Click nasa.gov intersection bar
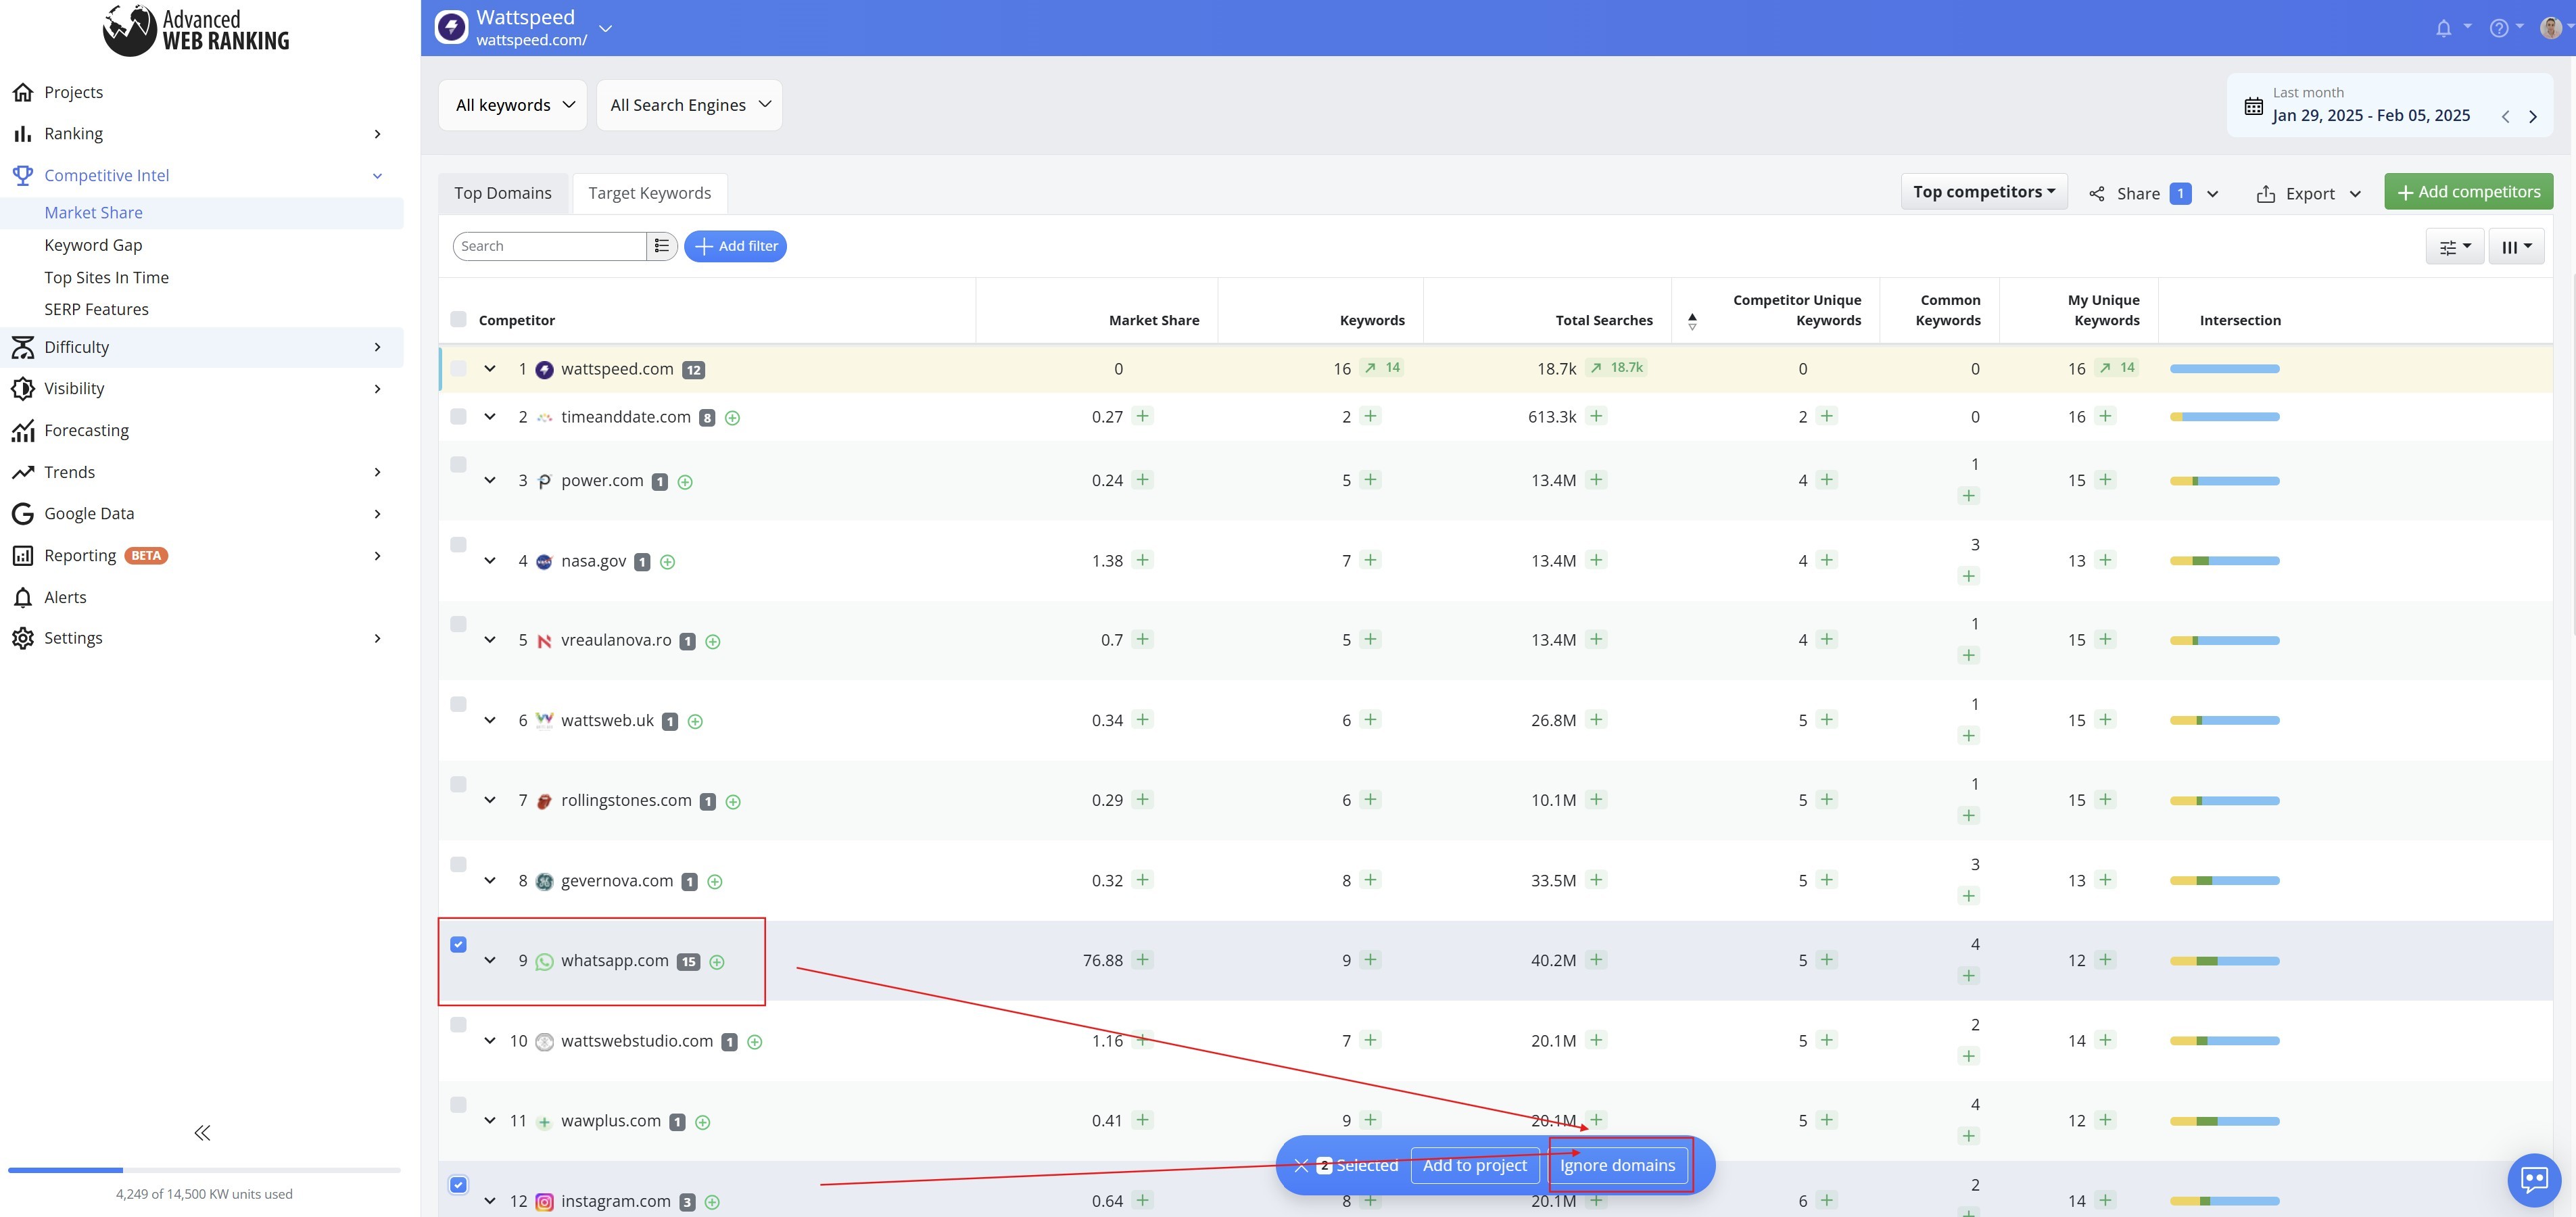This screenshot has width=2576, height=1217. 2224,561
